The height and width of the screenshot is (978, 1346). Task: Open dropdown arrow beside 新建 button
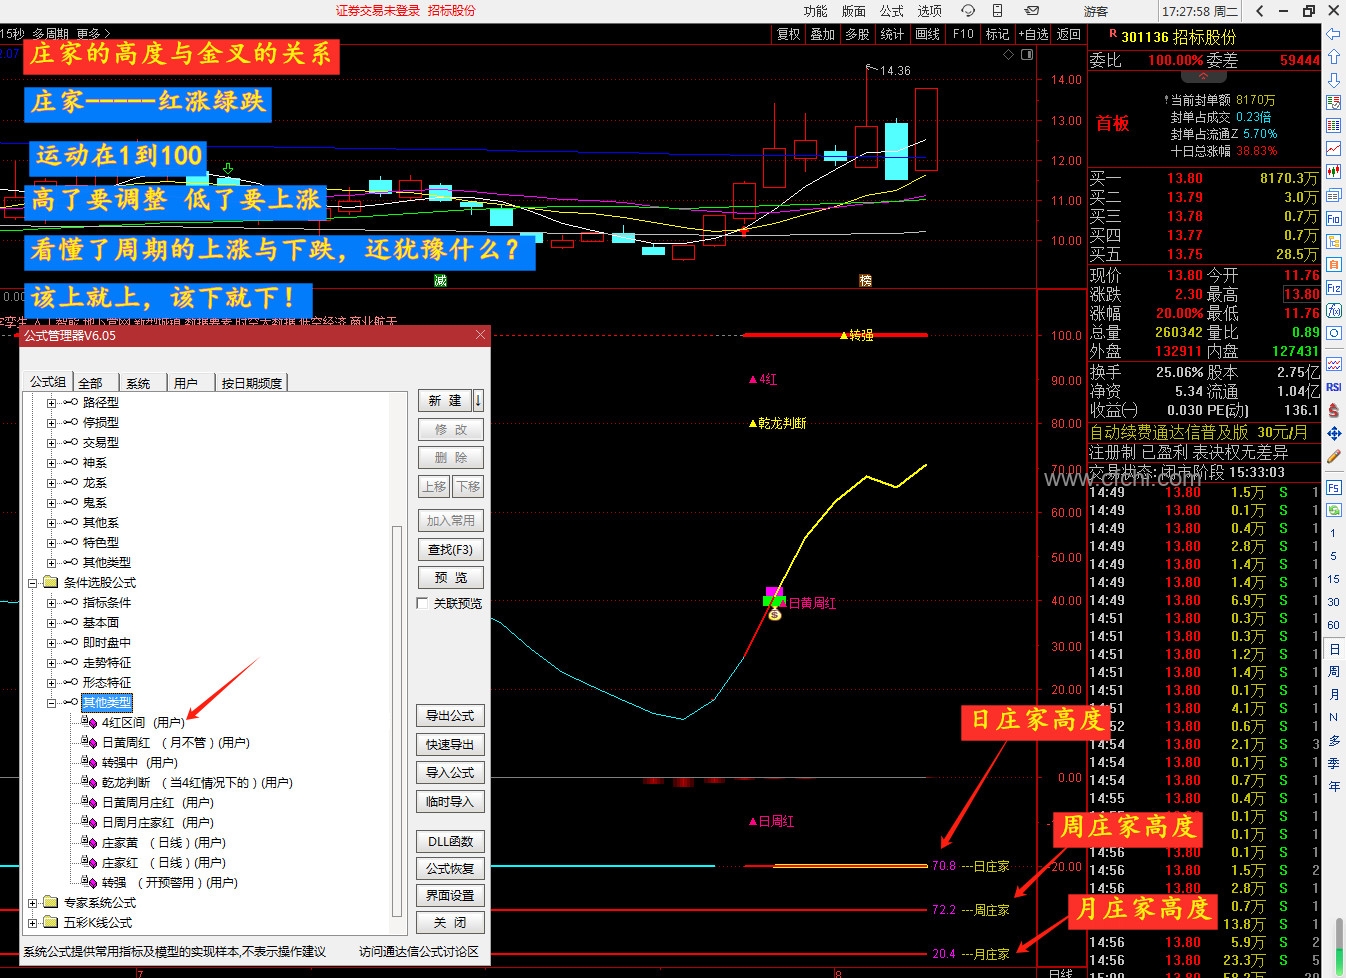click(x=478, y=400)
